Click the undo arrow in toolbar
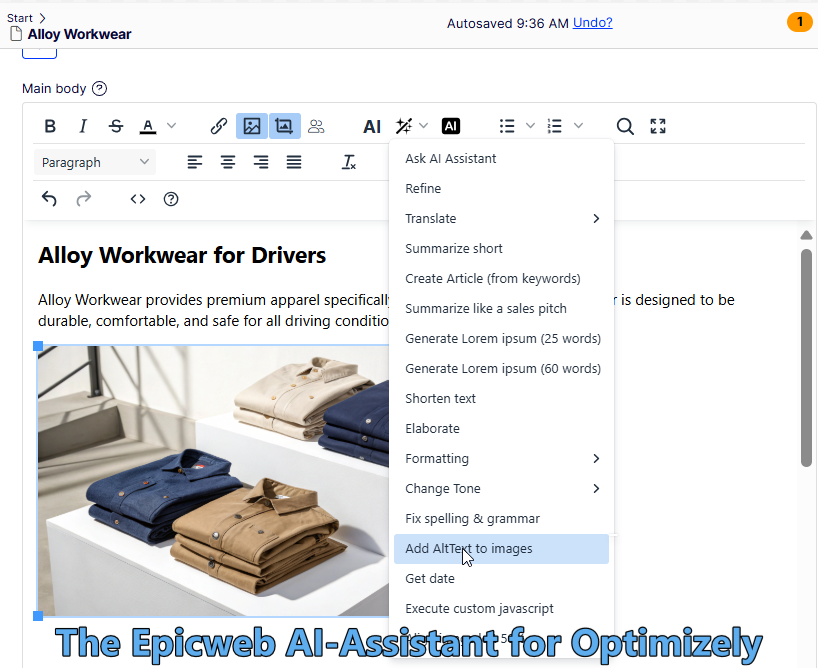The height and width of the screenshot is (668, 818). (49, 199)
